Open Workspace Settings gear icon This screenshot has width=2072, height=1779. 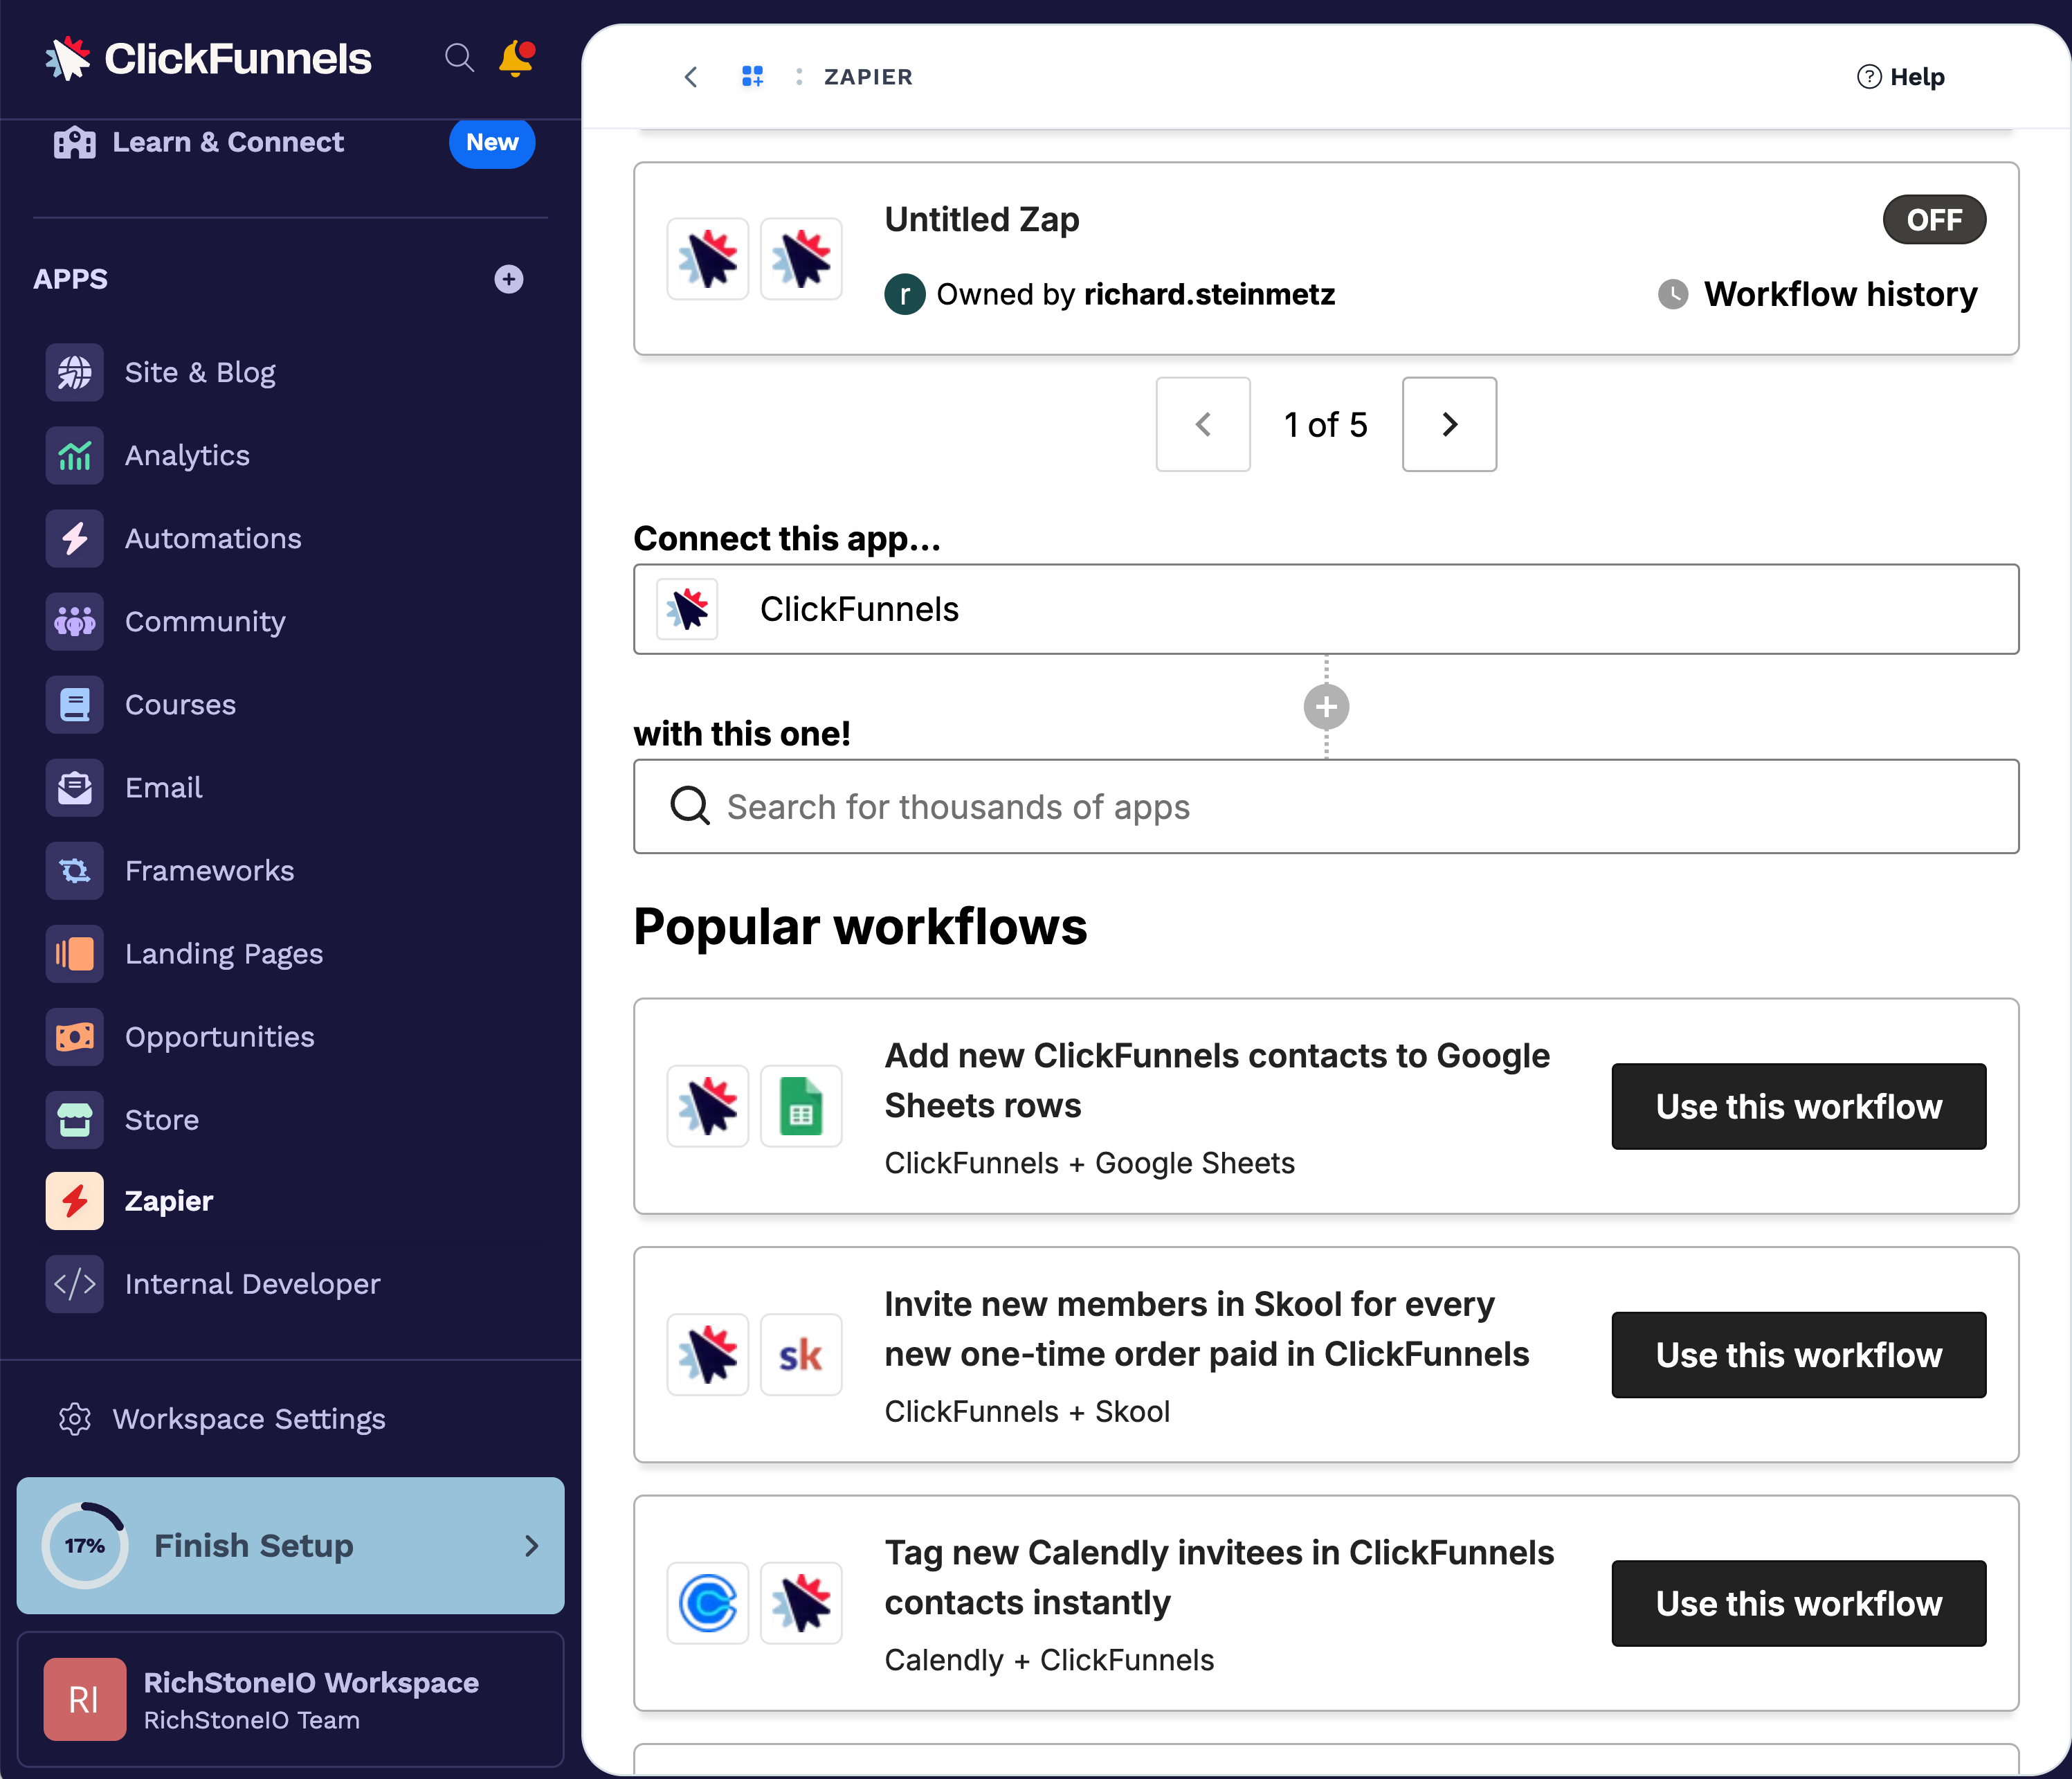pos(75,1419)
